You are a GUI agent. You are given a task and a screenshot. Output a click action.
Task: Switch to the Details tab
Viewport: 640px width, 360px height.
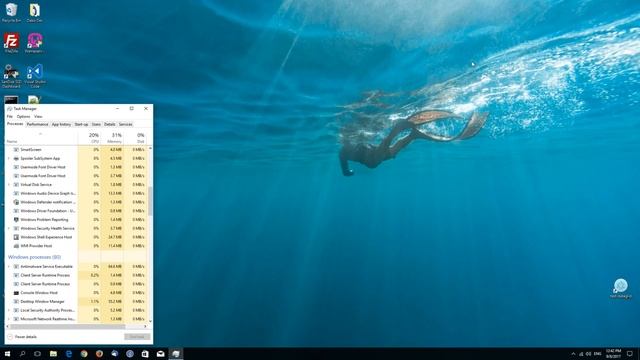pos(109,124)
